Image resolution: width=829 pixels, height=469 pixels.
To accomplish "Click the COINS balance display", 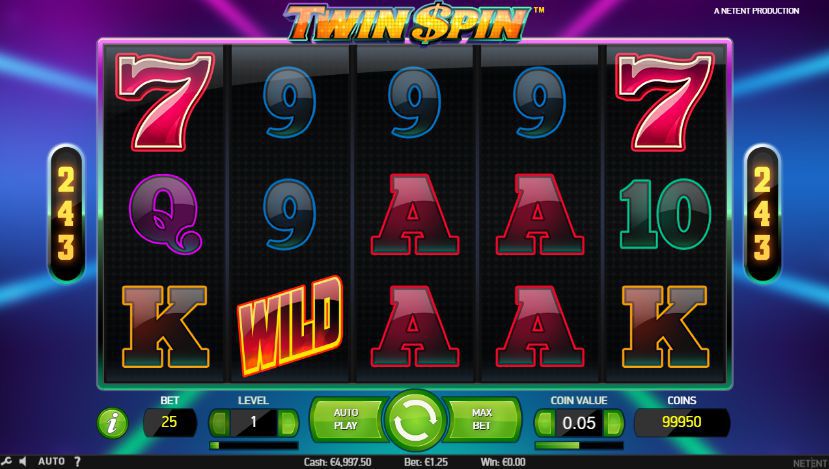I will [x=682, y=422].
